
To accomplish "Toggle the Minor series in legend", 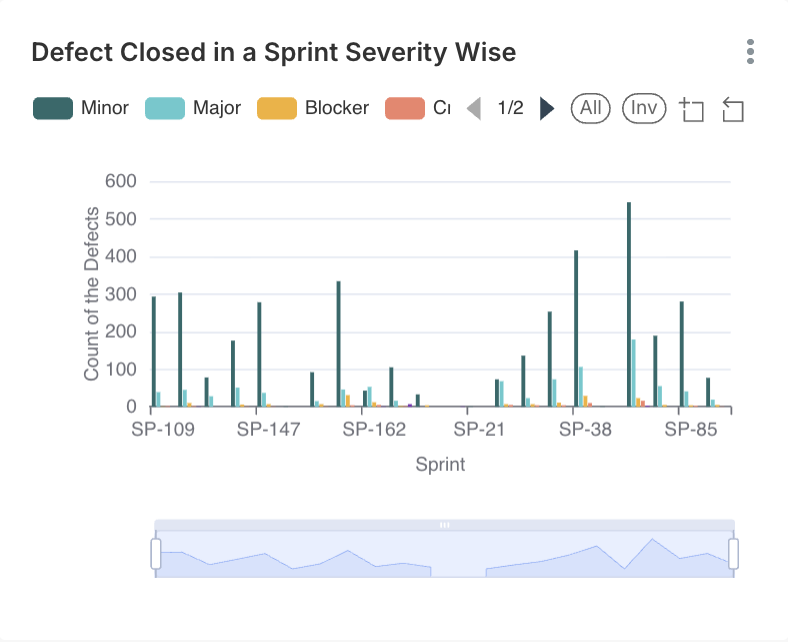I will point(80,108).
